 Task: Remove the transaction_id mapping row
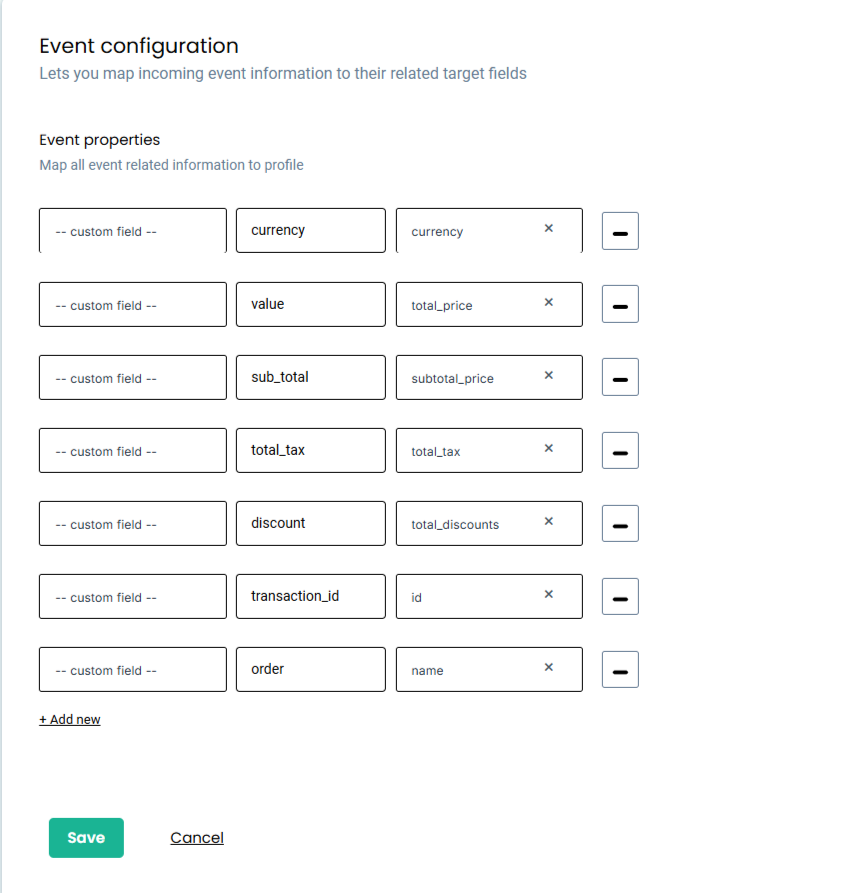click(620, 596)
